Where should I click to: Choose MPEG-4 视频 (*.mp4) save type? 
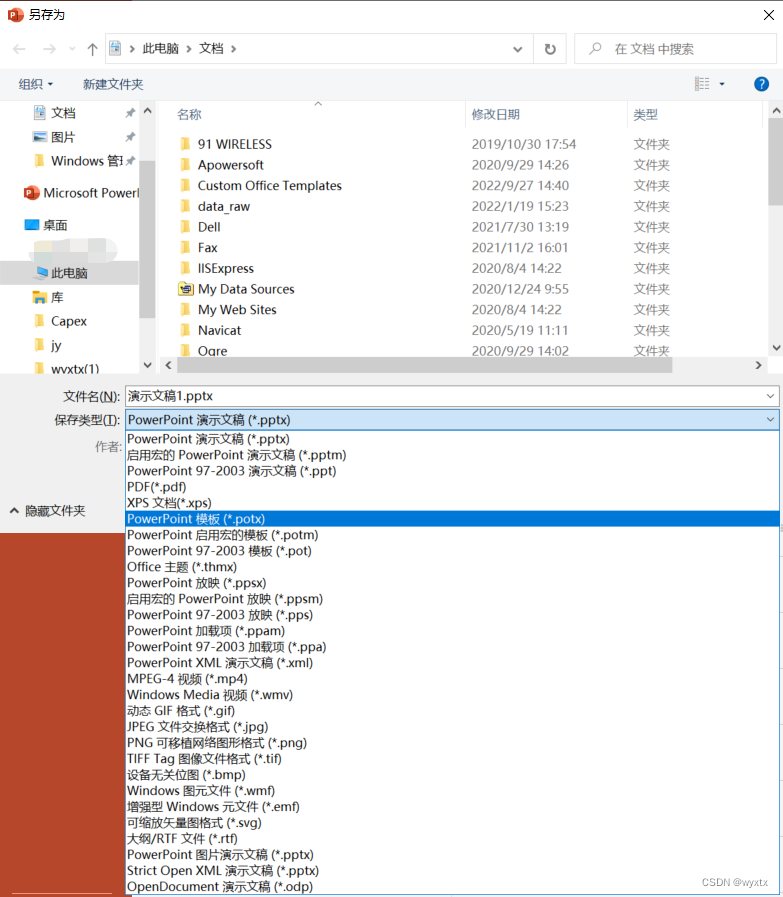pos(452,679)
